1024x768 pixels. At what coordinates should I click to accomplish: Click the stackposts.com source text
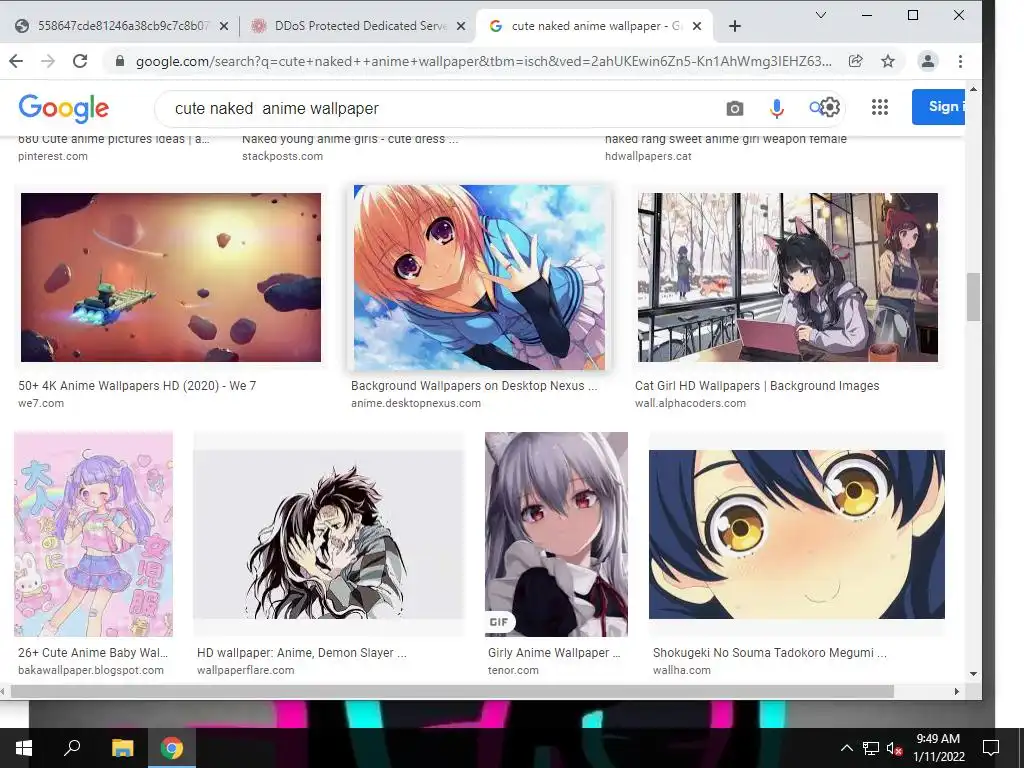282,157
